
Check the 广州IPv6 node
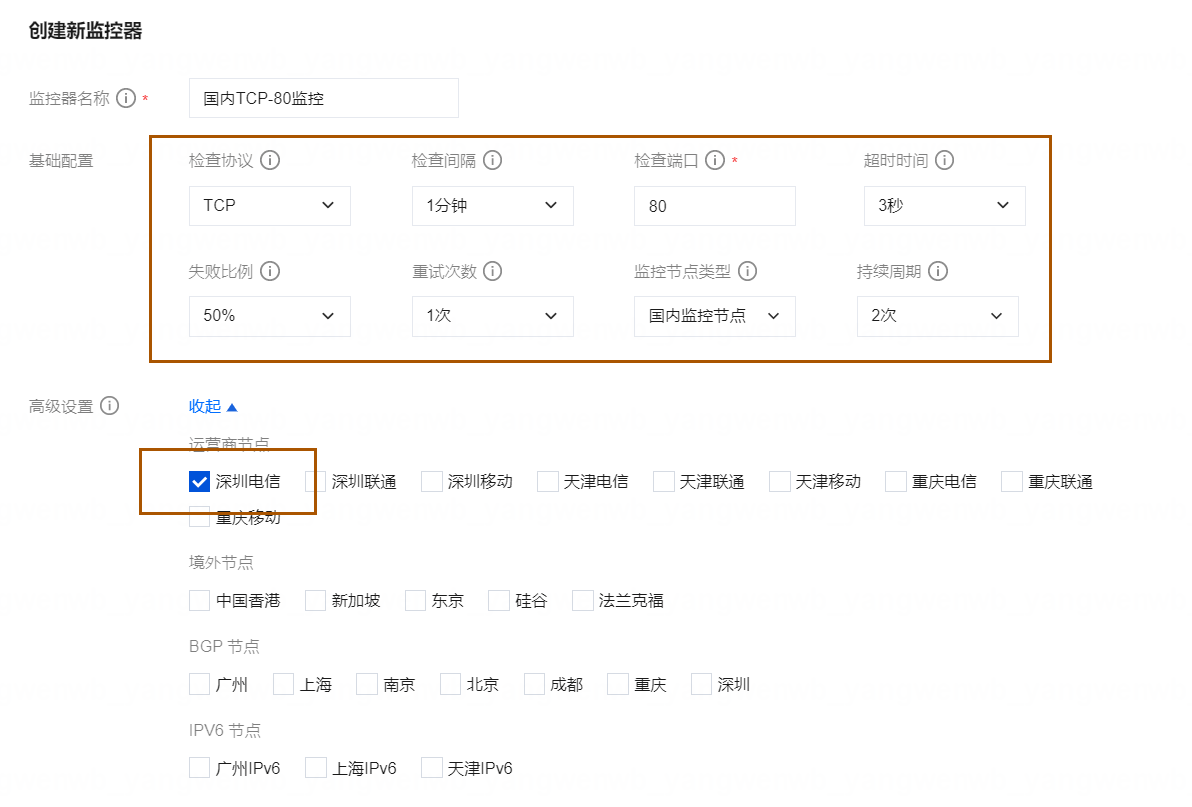[199, 767]
